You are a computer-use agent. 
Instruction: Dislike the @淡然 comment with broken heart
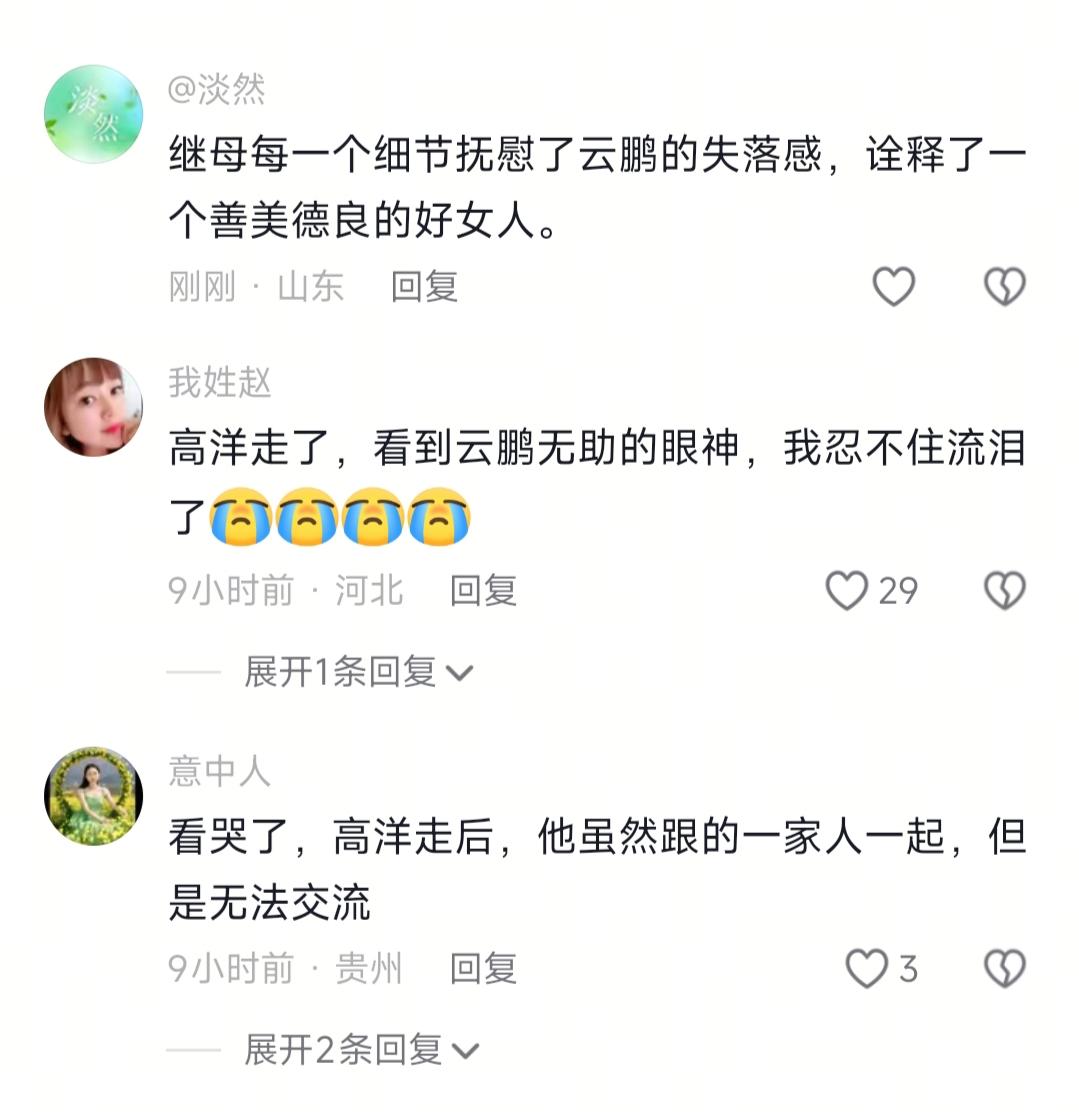[x=1005, y=287]
